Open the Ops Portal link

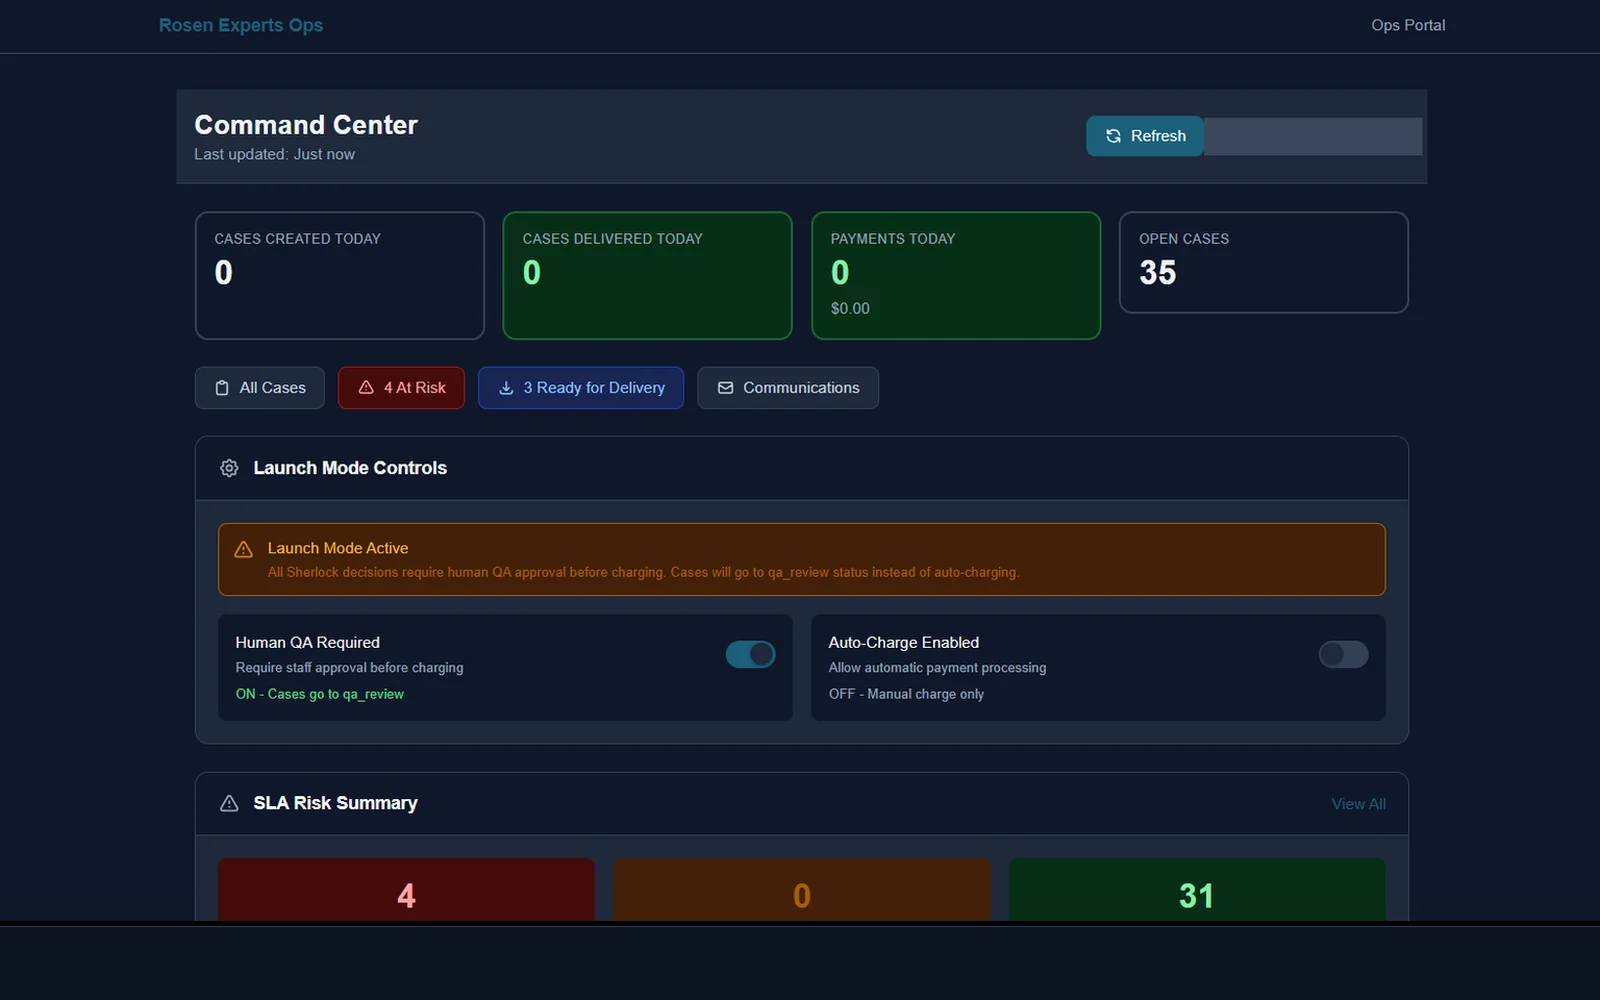pos(1408,25)
